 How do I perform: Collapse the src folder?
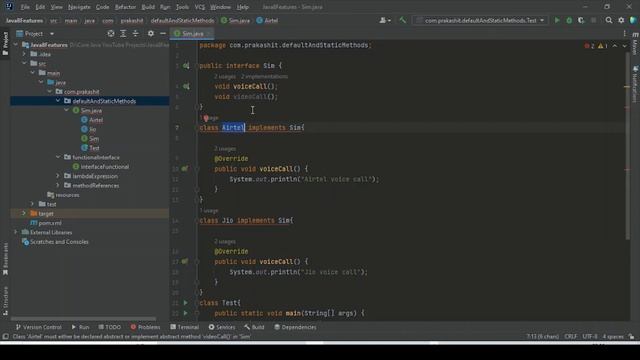tap(24, 63)
